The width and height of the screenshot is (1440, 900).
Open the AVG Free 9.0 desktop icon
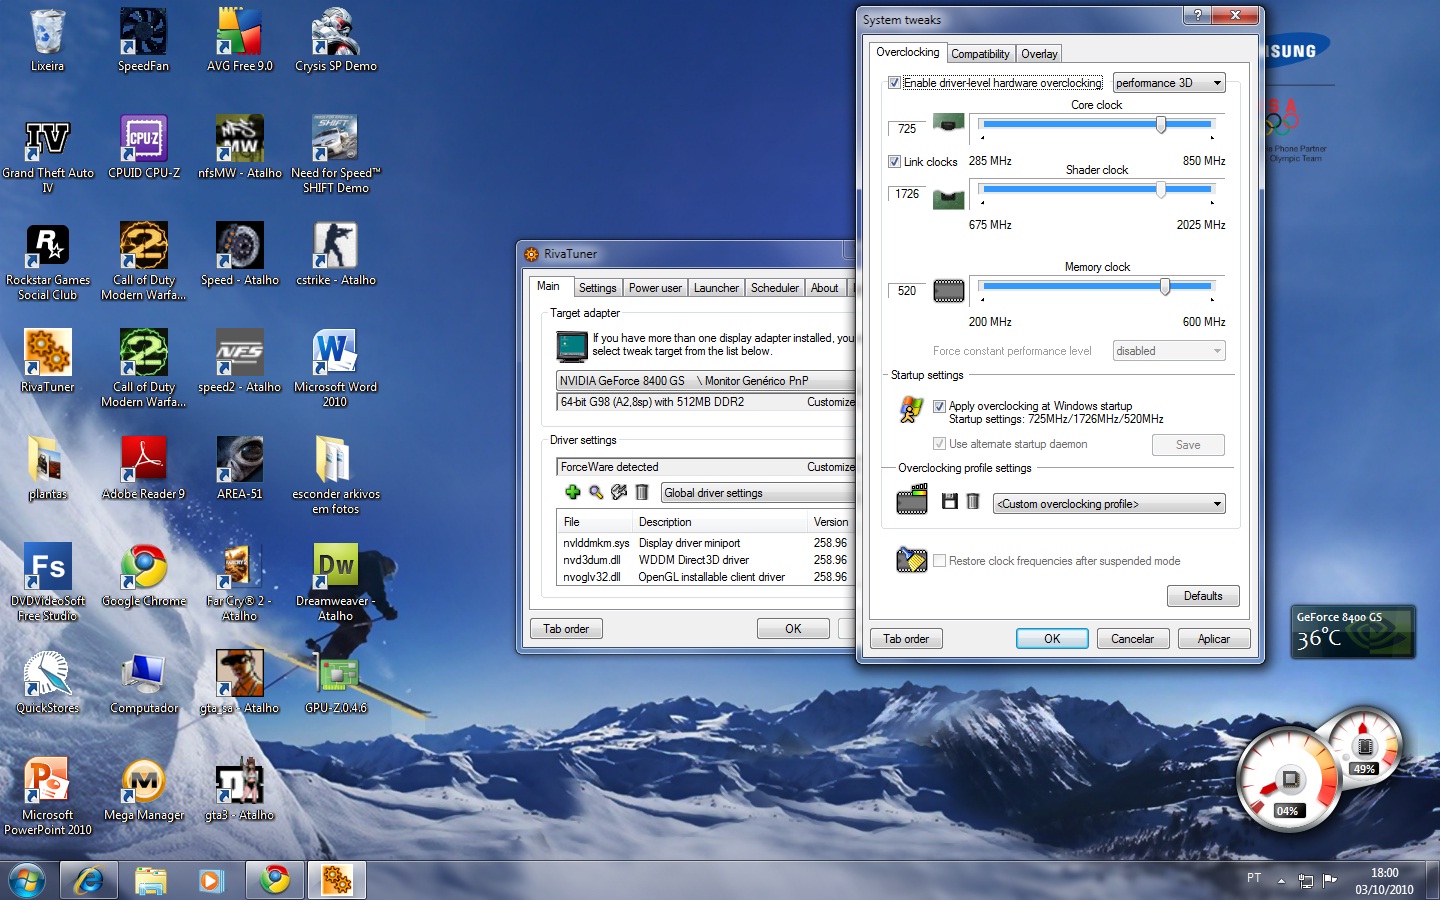[x=240, y=40]
